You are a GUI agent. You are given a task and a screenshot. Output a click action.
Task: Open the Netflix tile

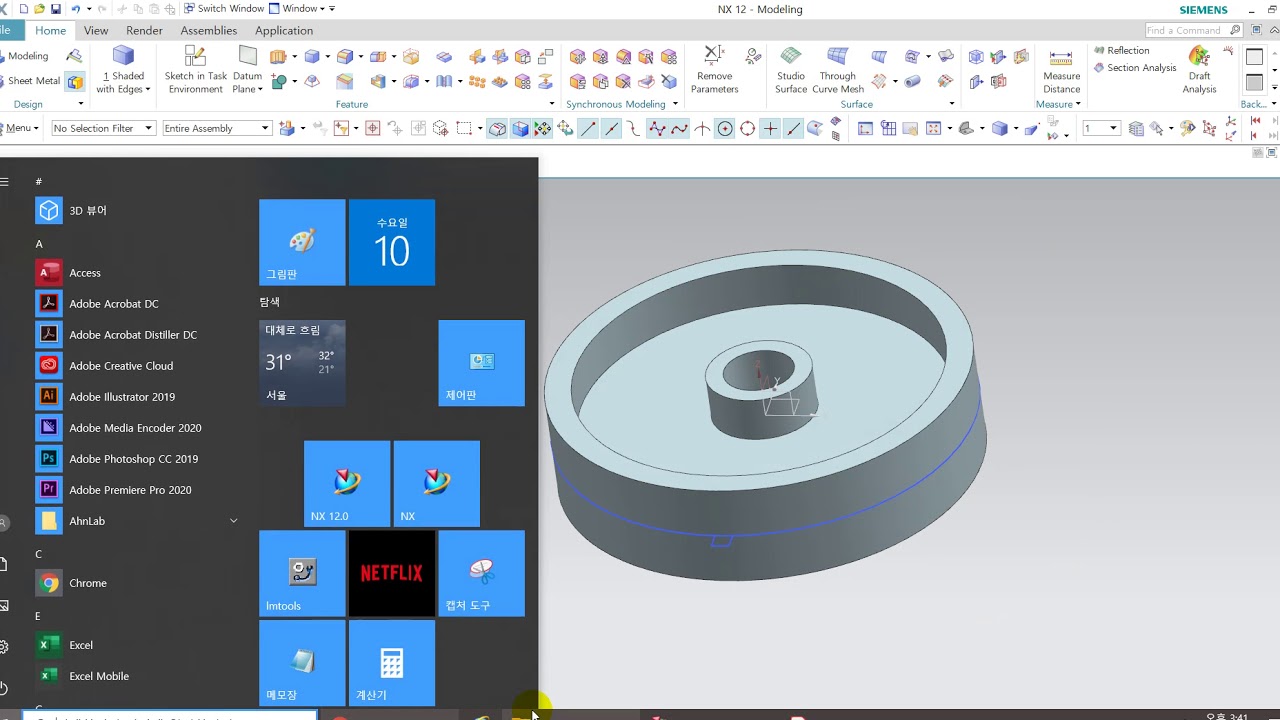coord(392,573)
